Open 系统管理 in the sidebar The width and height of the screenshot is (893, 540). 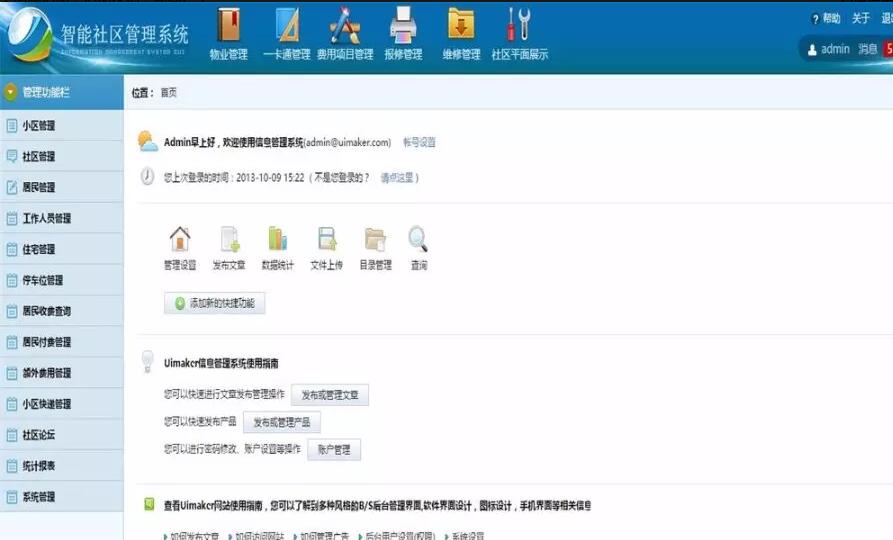tap(62, 497)
